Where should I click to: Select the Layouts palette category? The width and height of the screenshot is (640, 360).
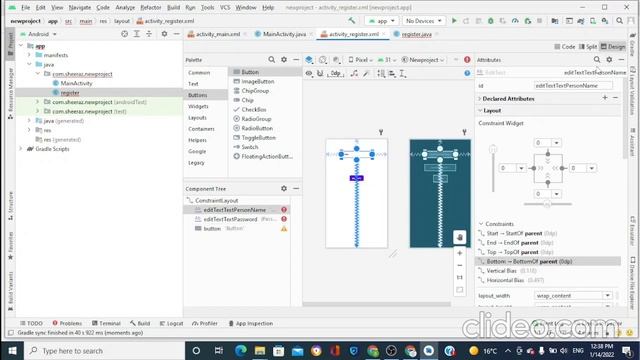click(197, 118)
